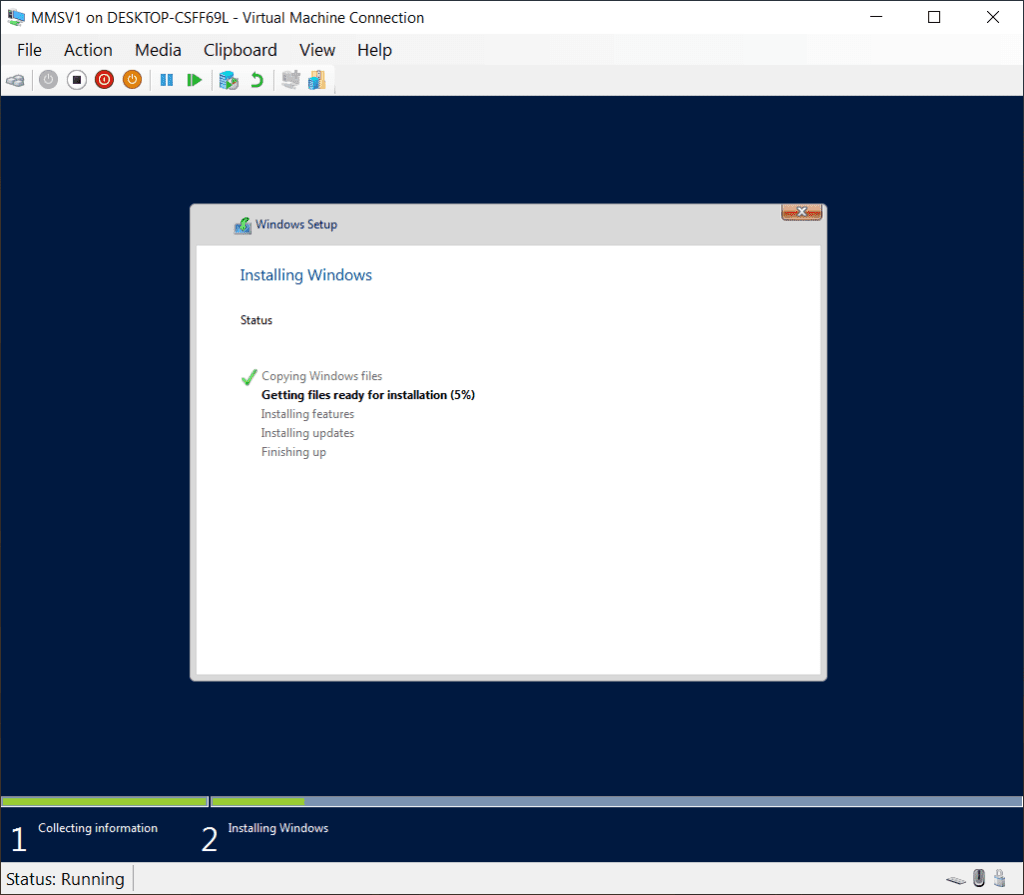1024x895 pixels.
Task: Maximize the Virtual Machine Connection window
Action: (934, 18)
